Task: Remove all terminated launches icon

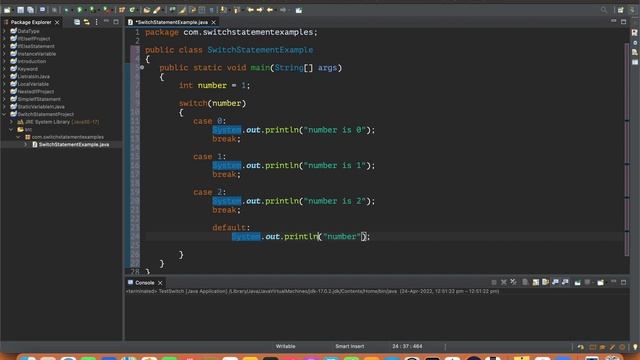Action: tap(513, 282)
